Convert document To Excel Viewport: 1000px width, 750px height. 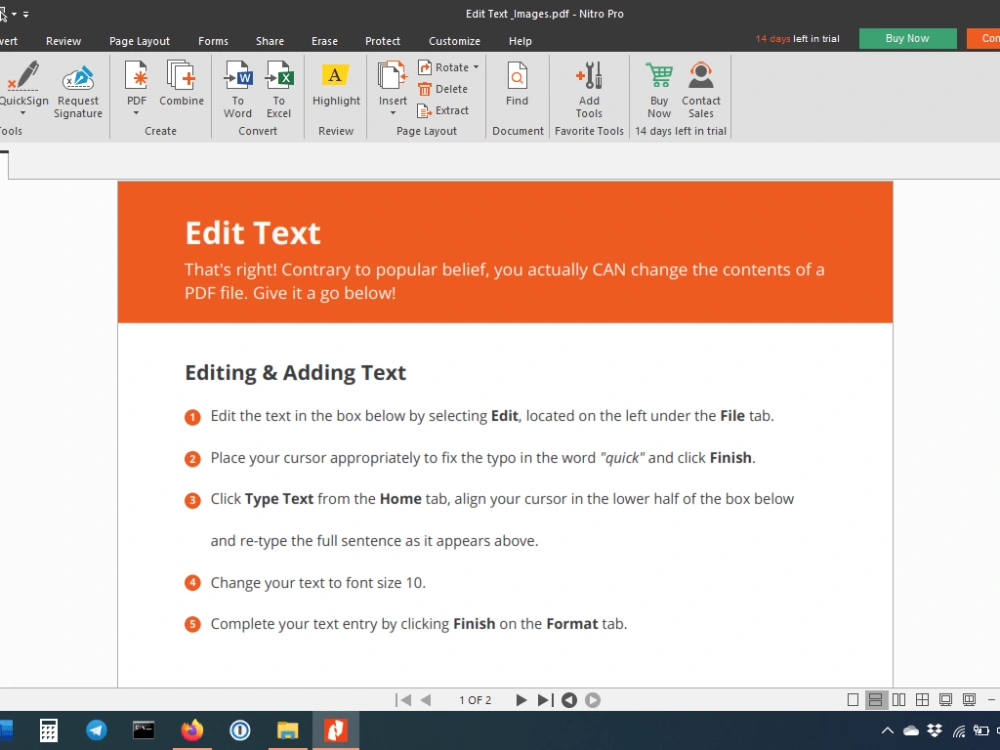click(279, 89)
